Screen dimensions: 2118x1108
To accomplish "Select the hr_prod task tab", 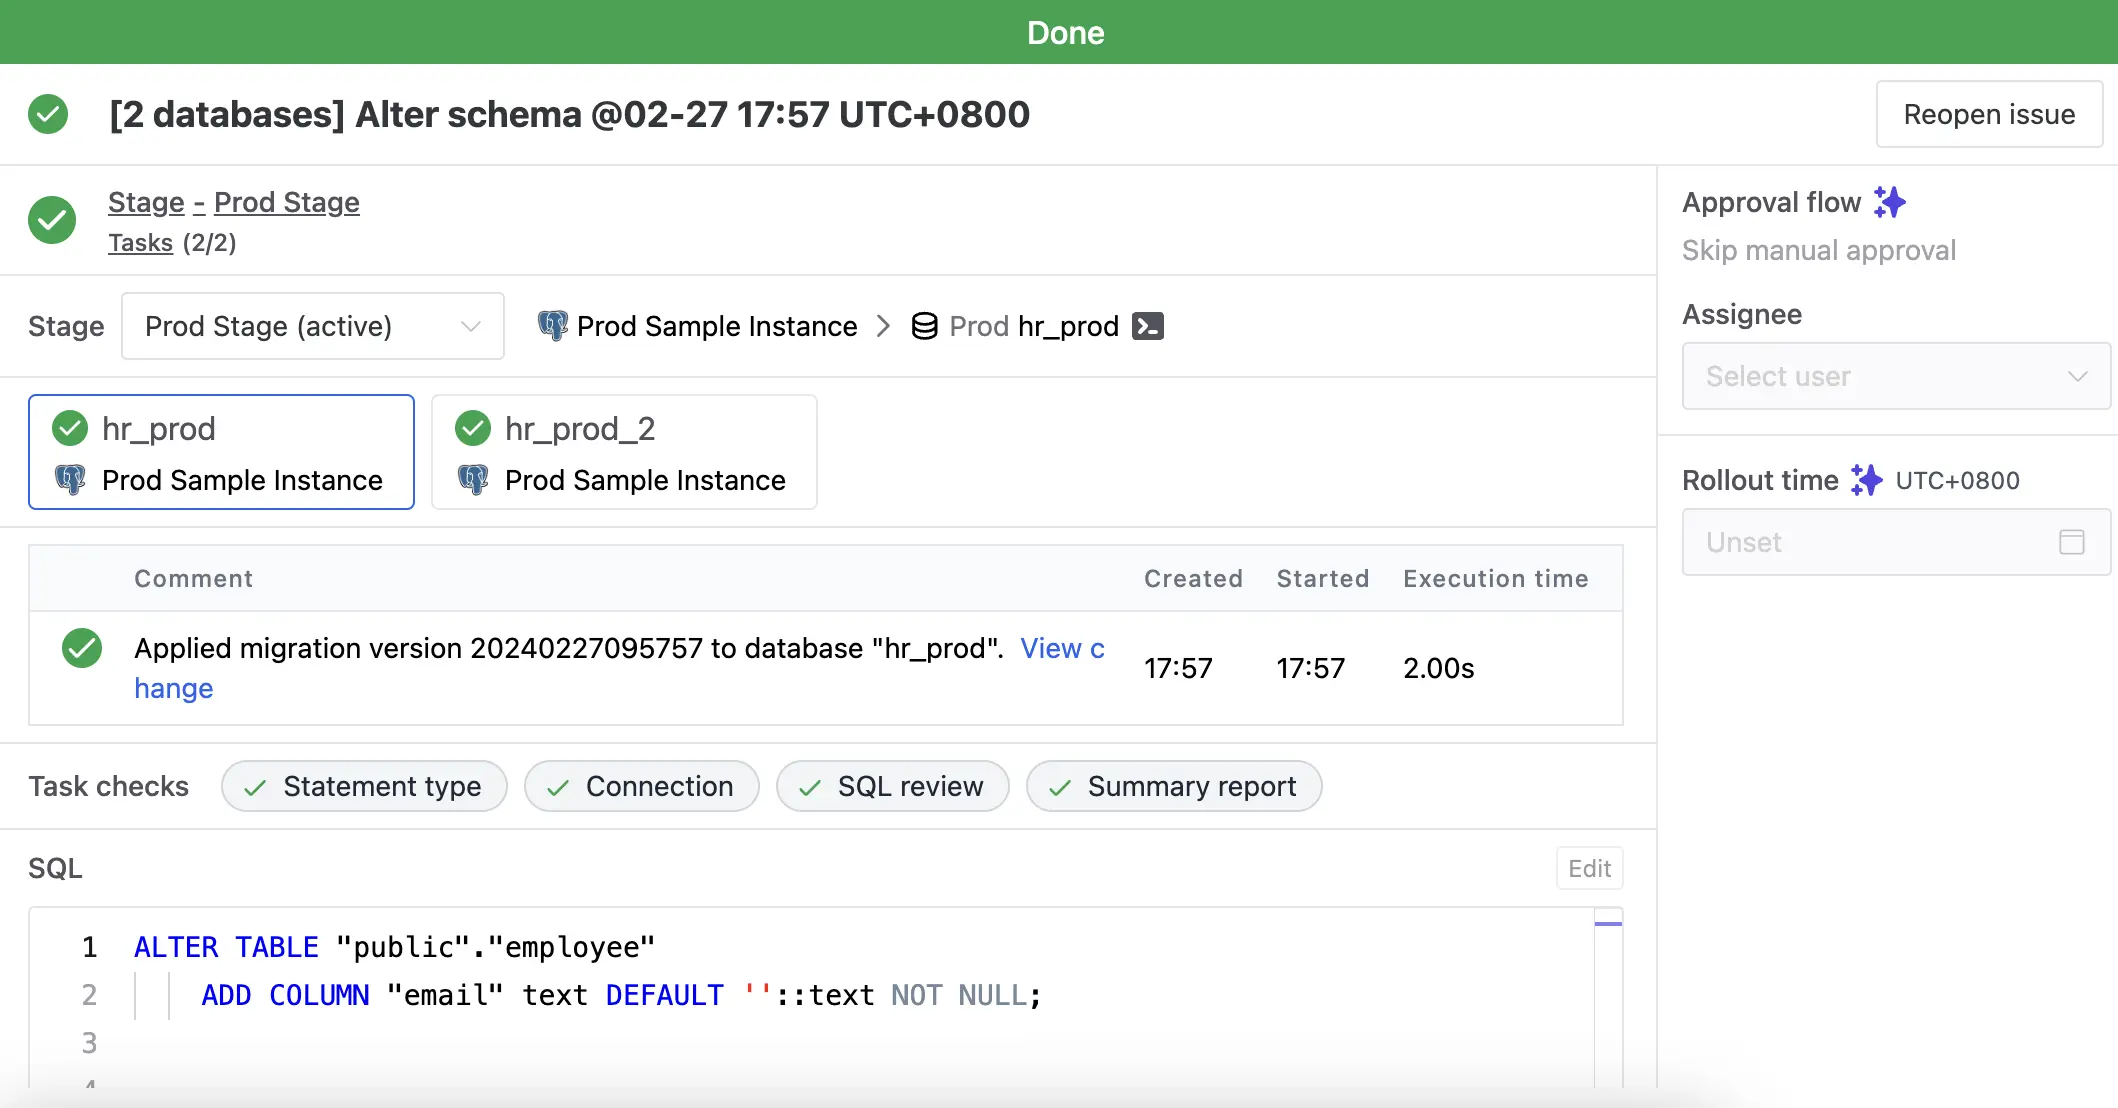I will coord(221,452).
